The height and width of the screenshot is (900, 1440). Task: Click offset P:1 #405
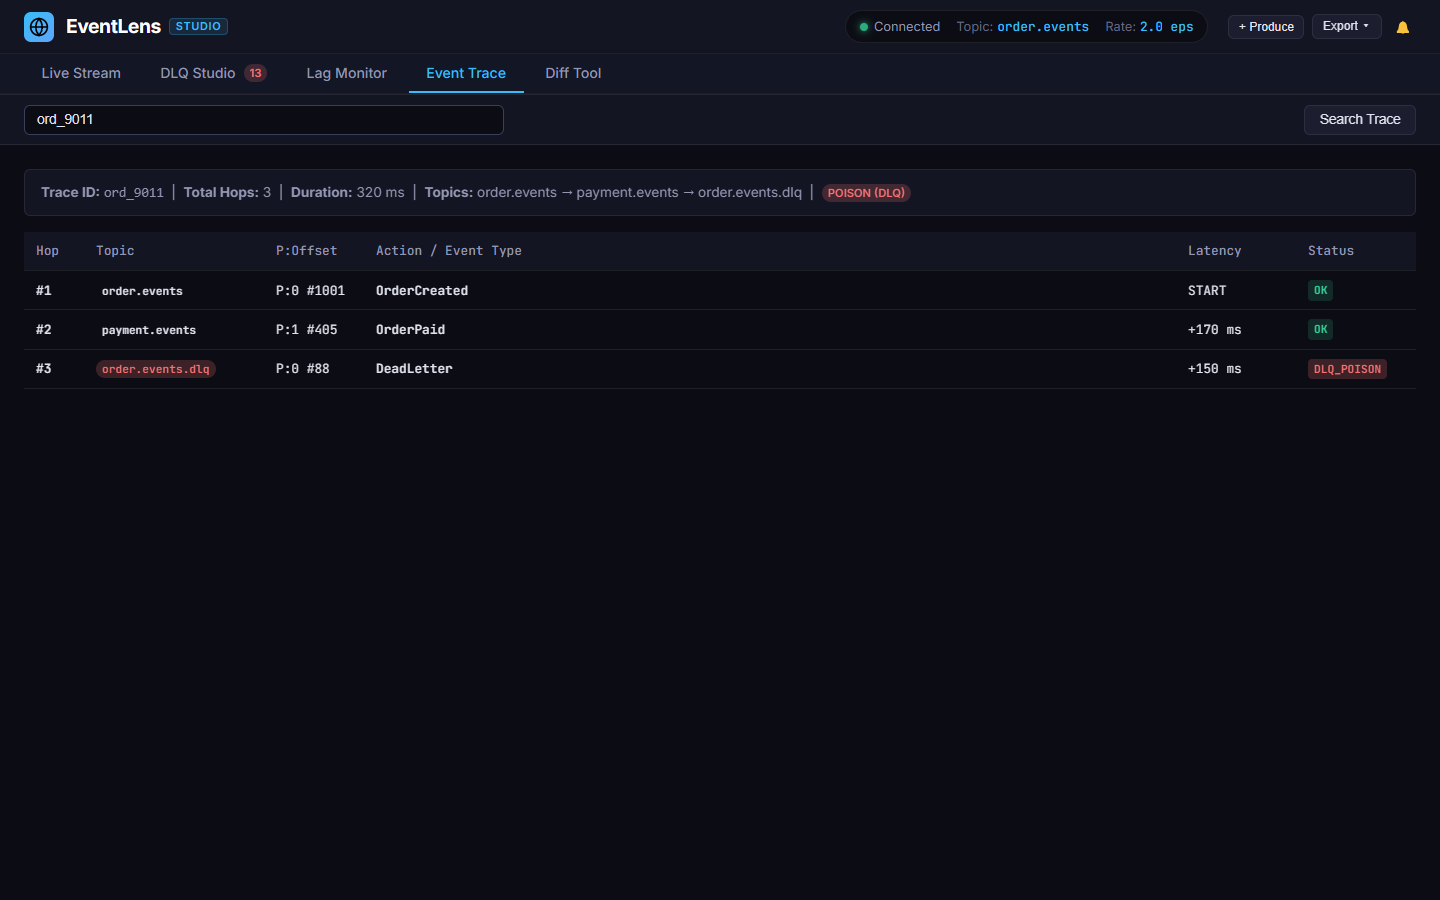coord(306,329)
